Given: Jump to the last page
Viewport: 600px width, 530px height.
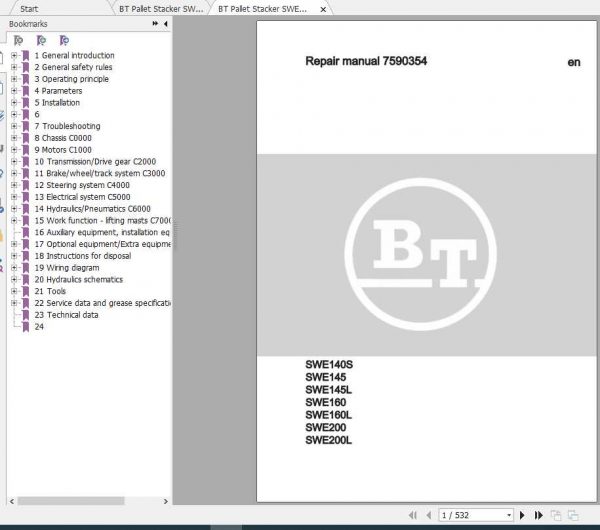Looking at the screenshot, I should pyautogui.click(x=538, y=515).
